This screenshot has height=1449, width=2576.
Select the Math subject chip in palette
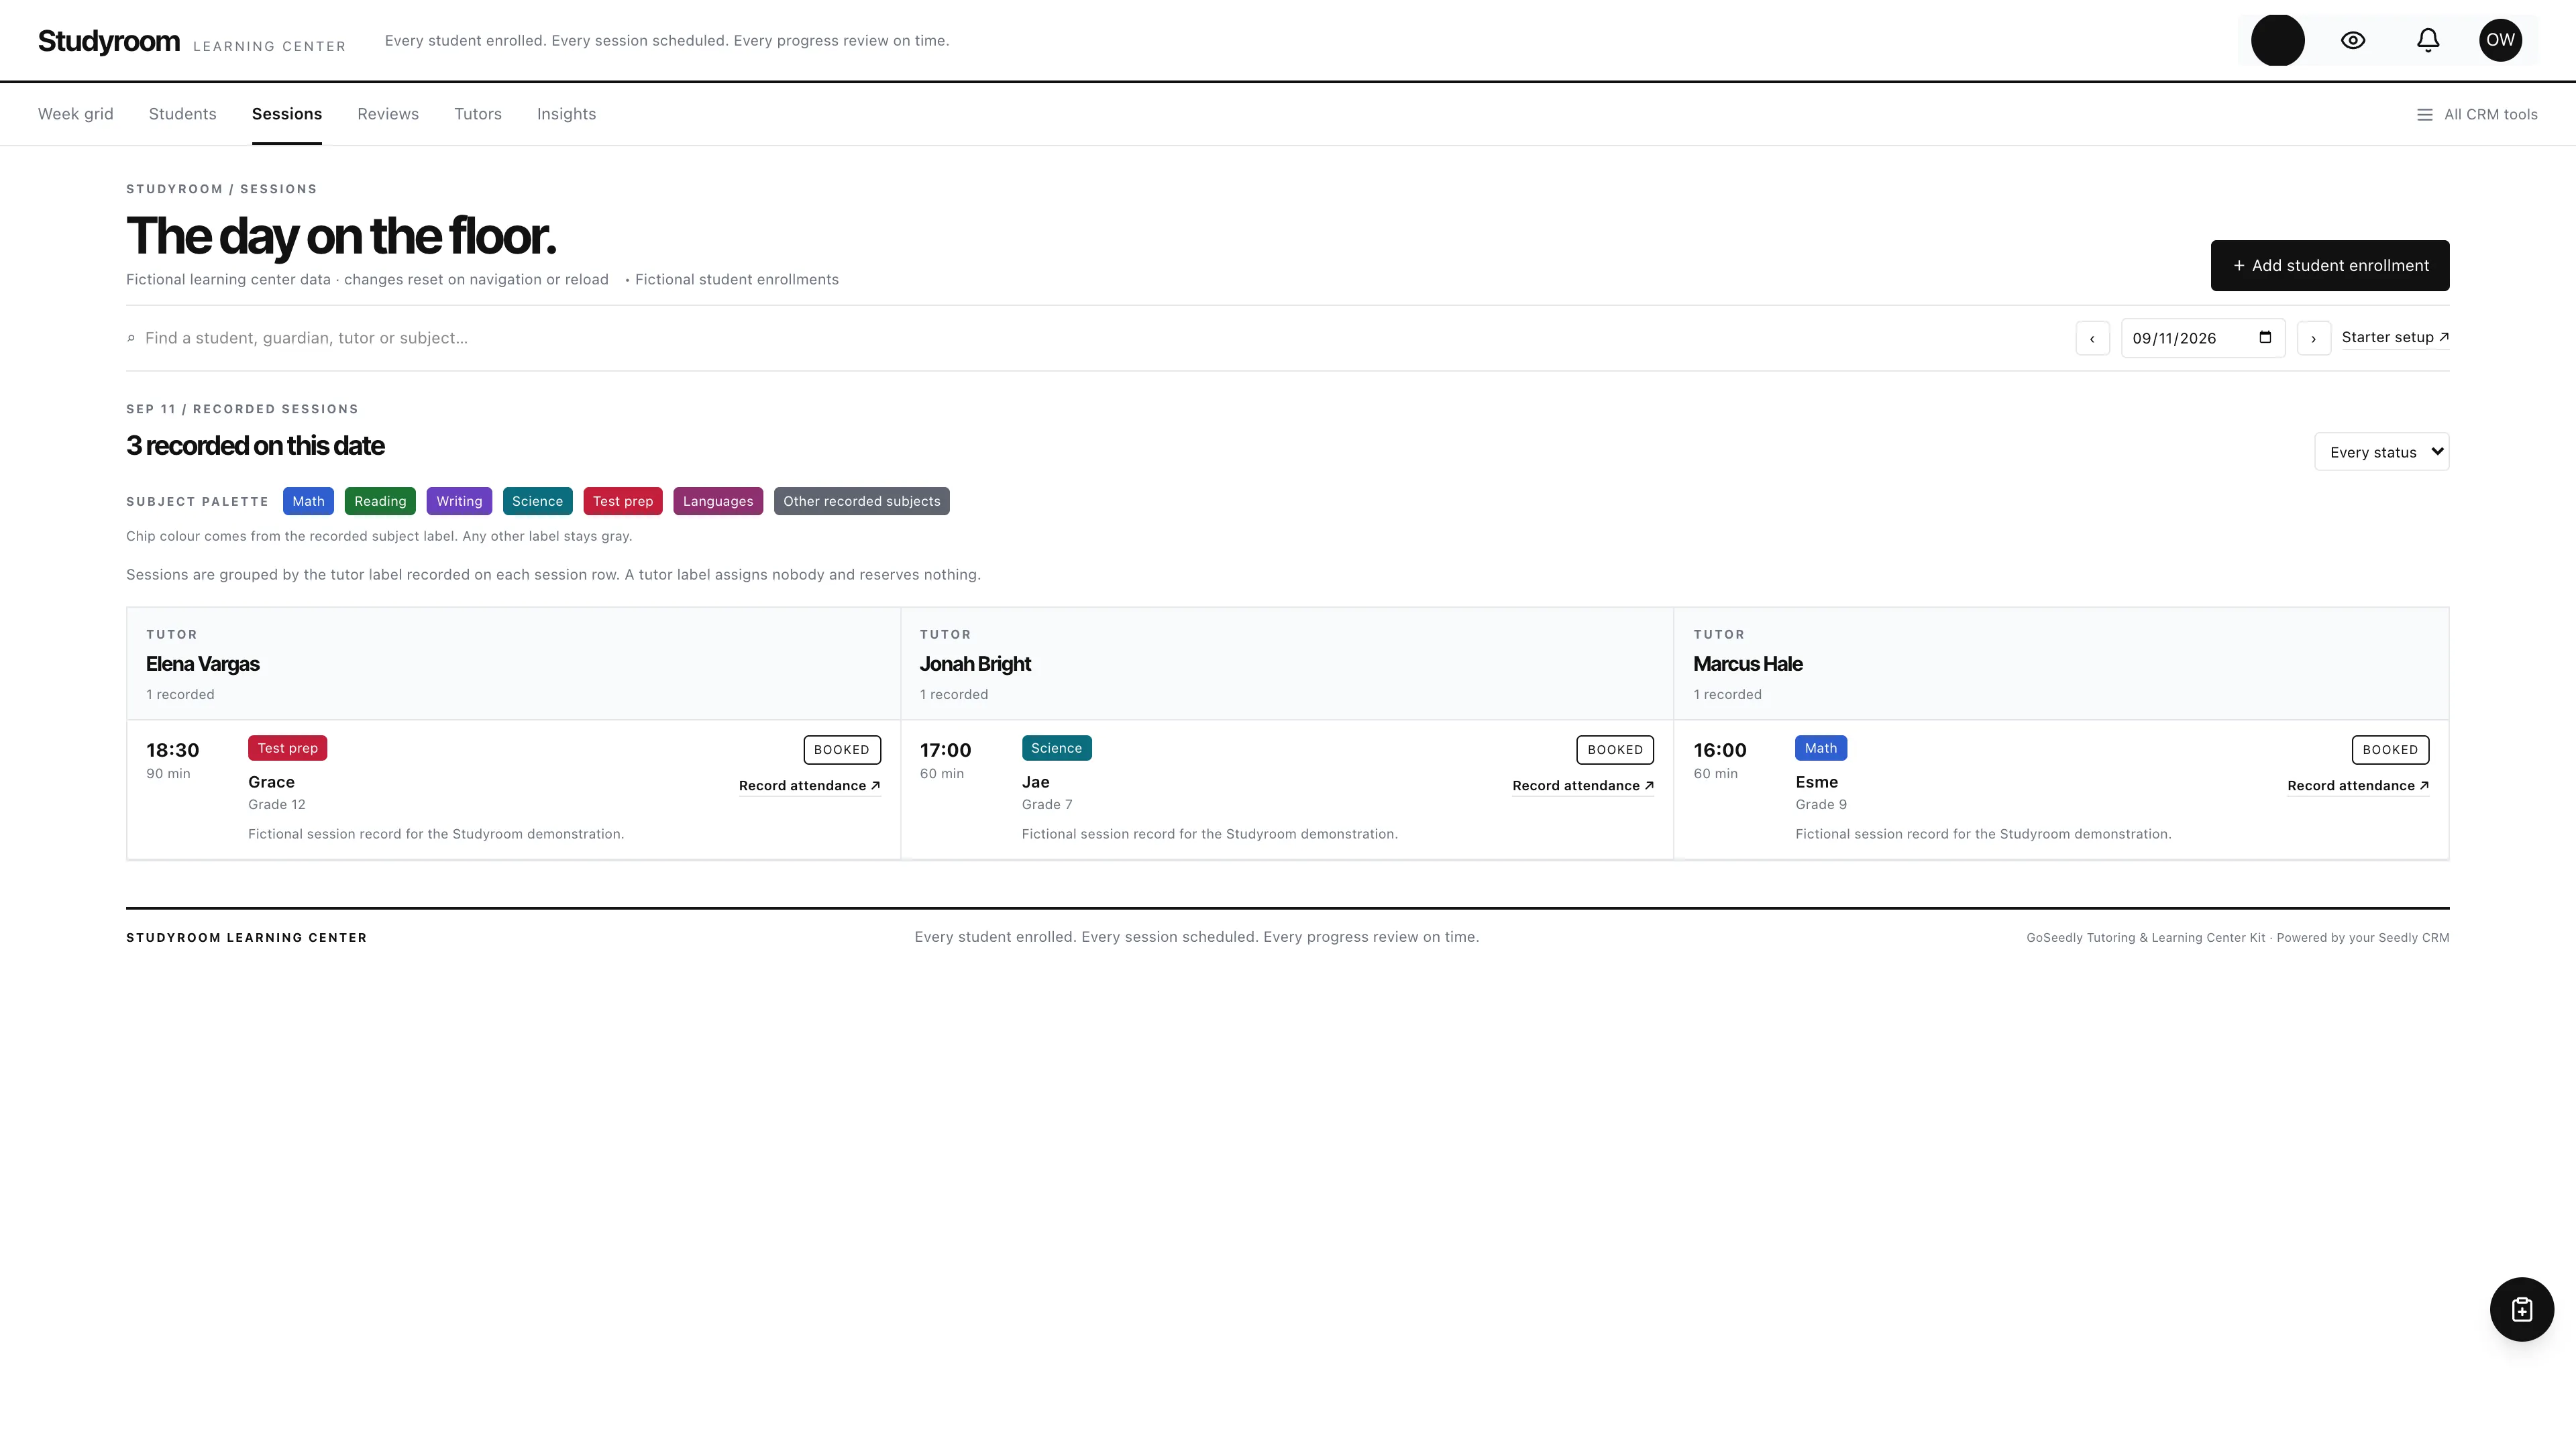(308, 501)
